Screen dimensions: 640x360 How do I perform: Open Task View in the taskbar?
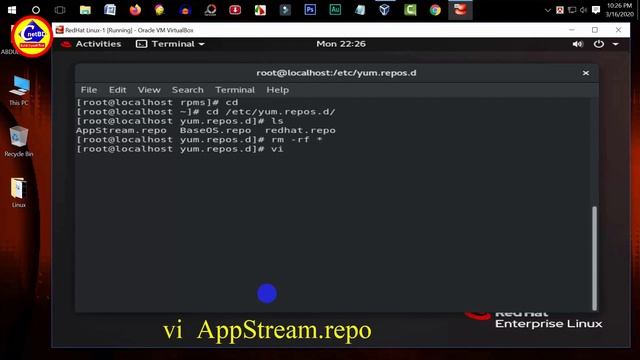(x=60, y=10)
